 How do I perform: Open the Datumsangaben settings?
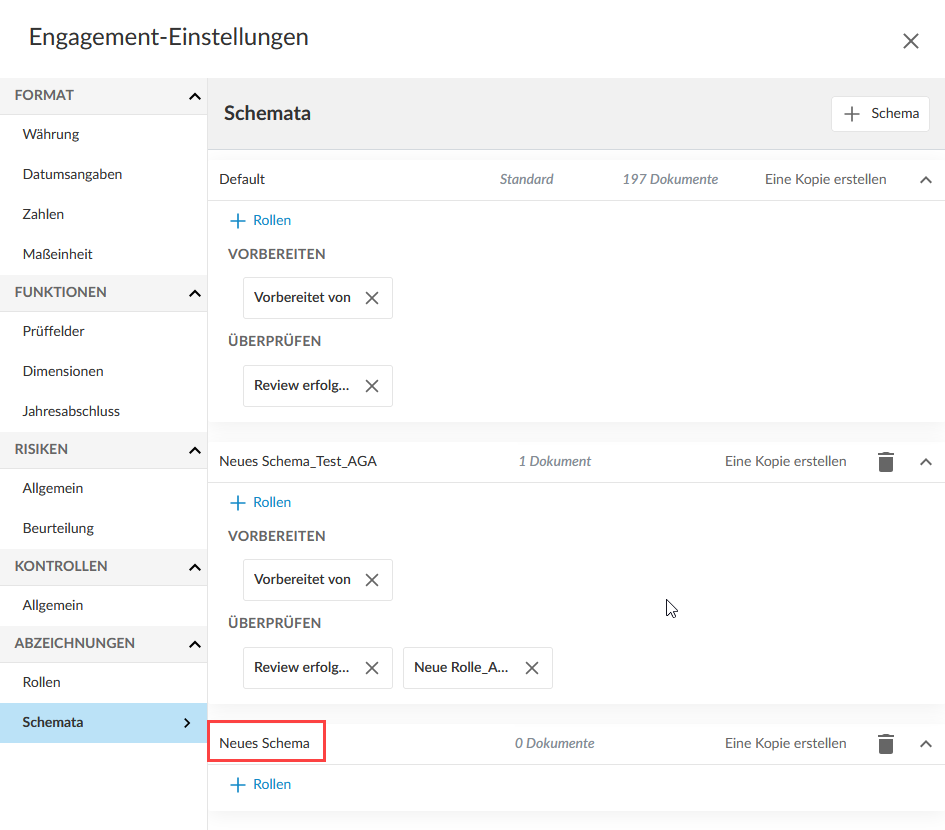(104, 174)
